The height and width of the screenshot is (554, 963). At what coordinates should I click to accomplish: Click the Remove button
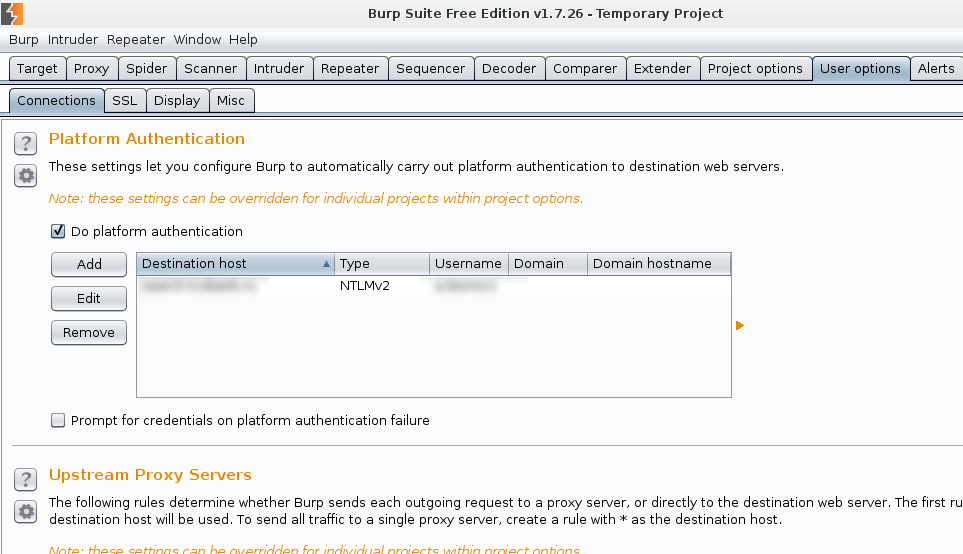89,332
